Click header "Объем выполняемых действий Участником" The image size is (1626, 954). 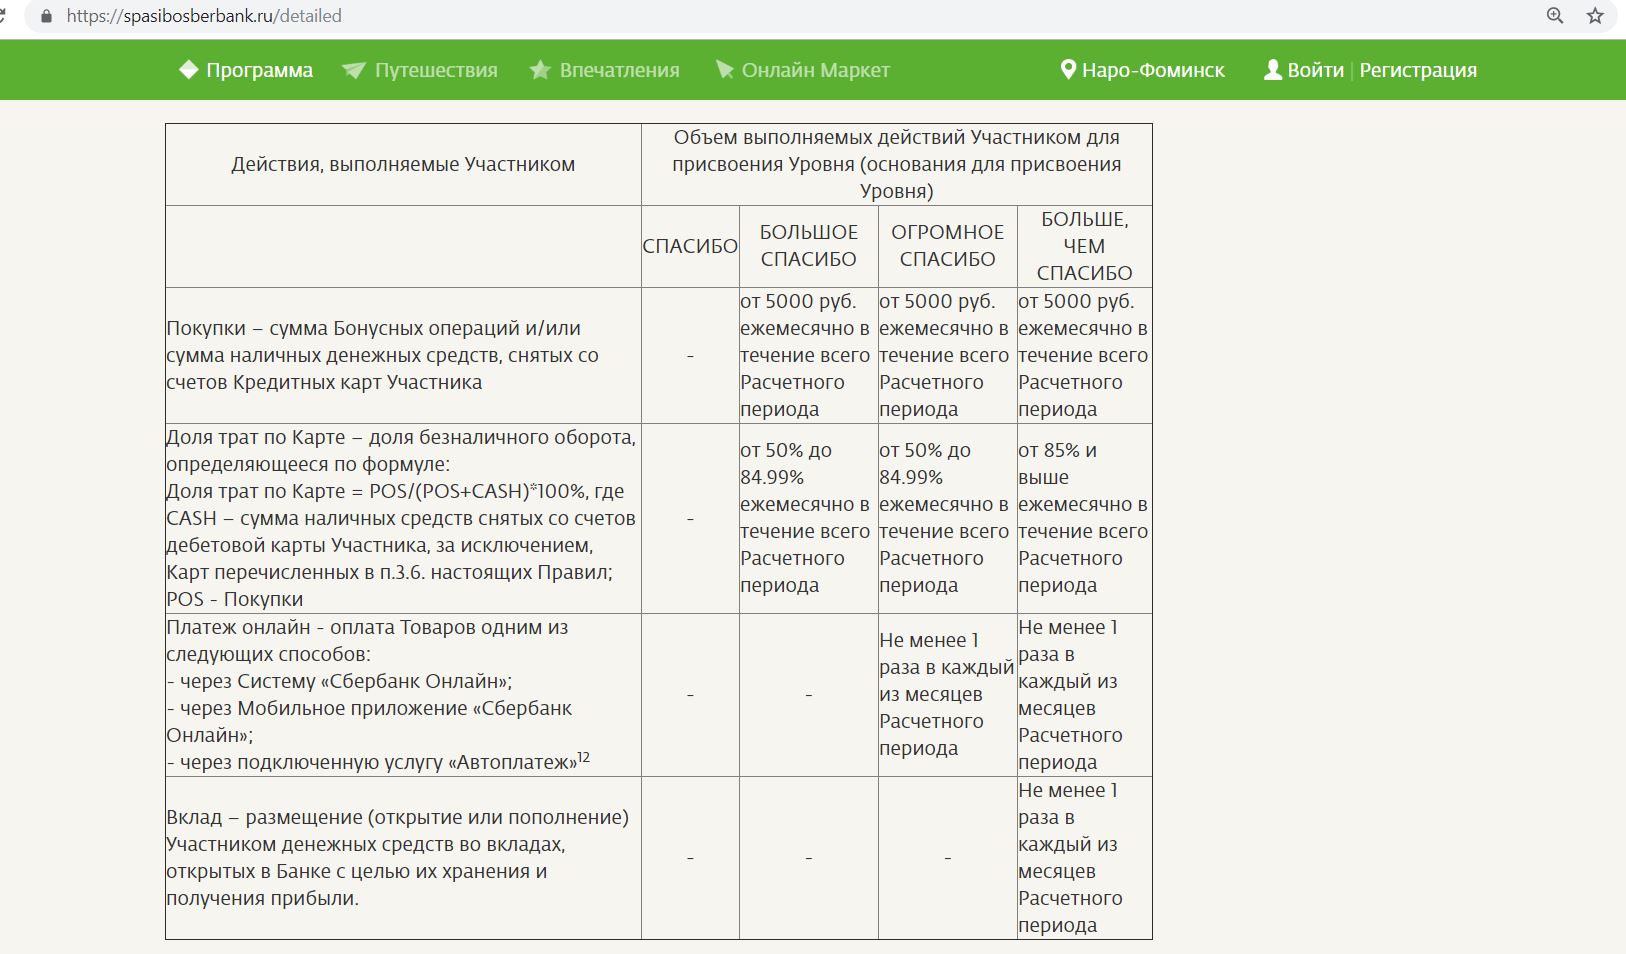(x=896, y=164)
